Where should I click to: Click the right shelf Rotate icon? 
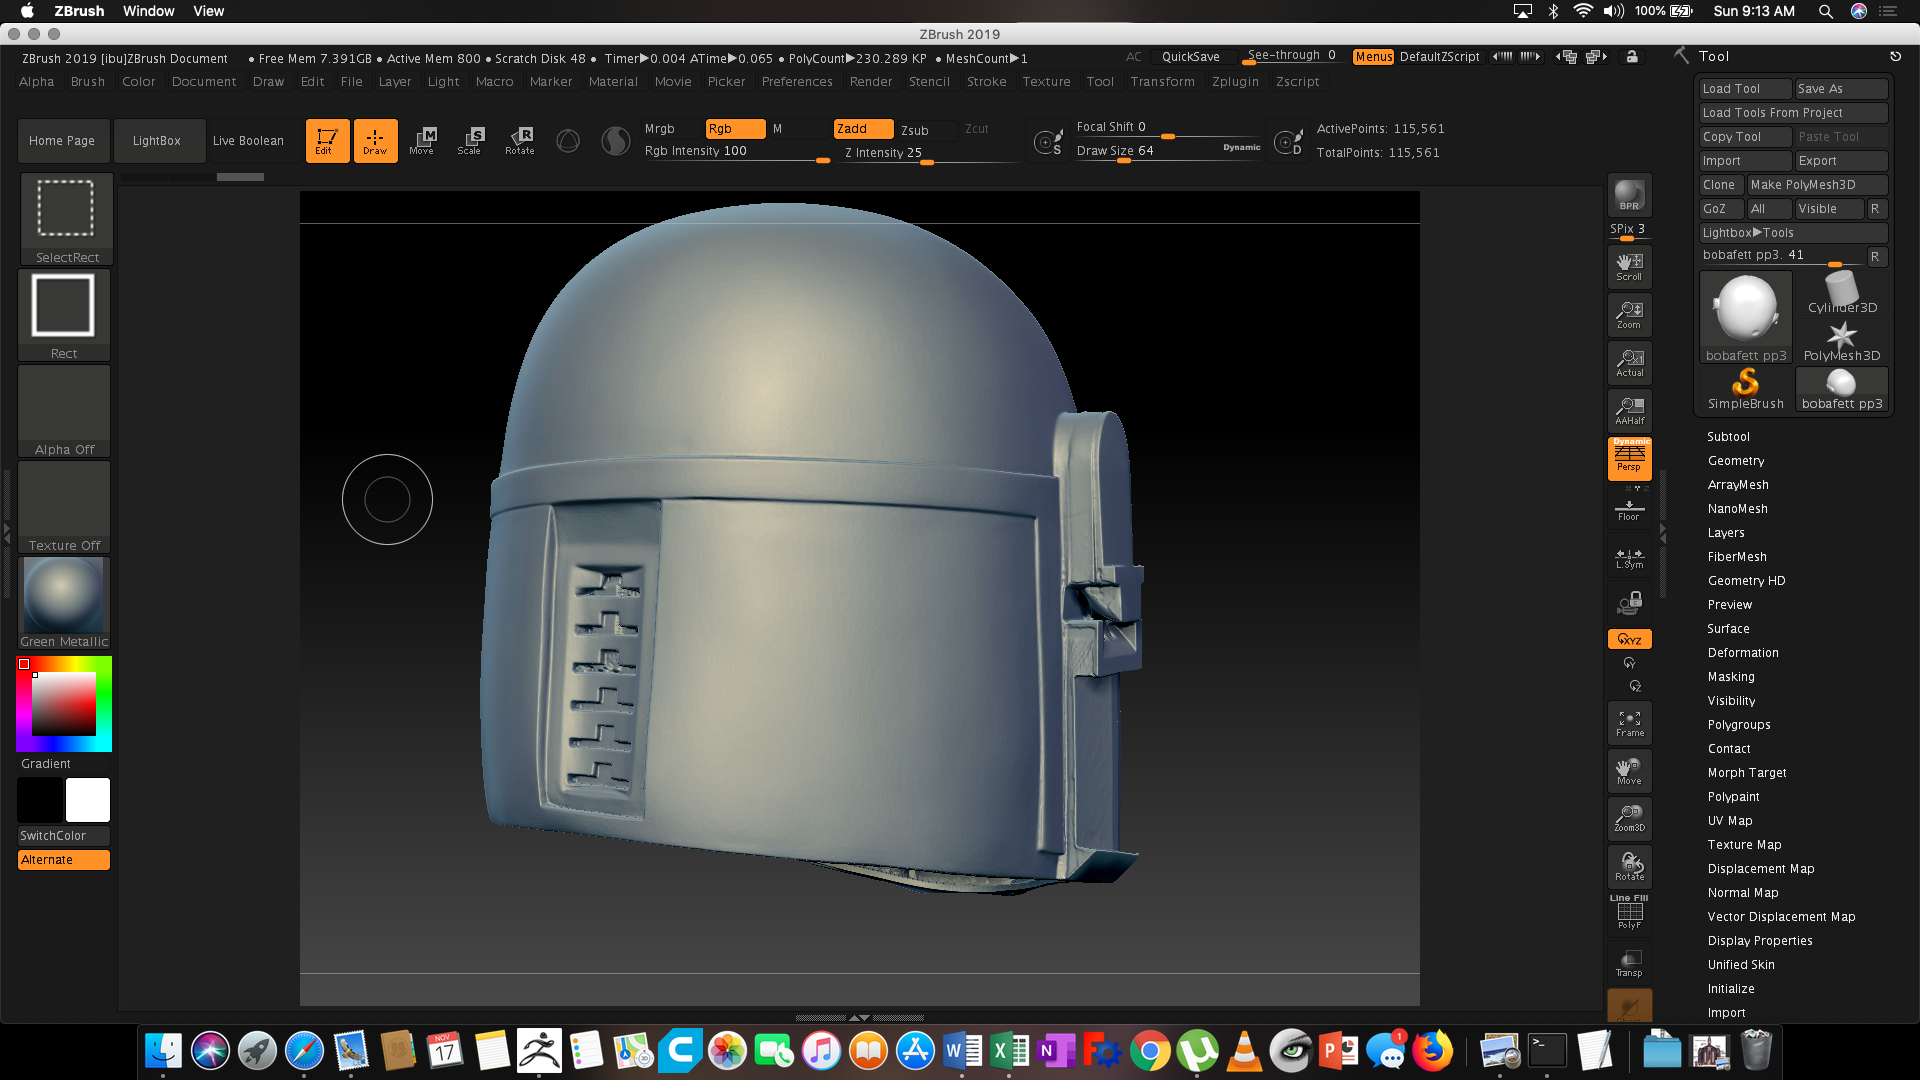[x=1629, y=866]
